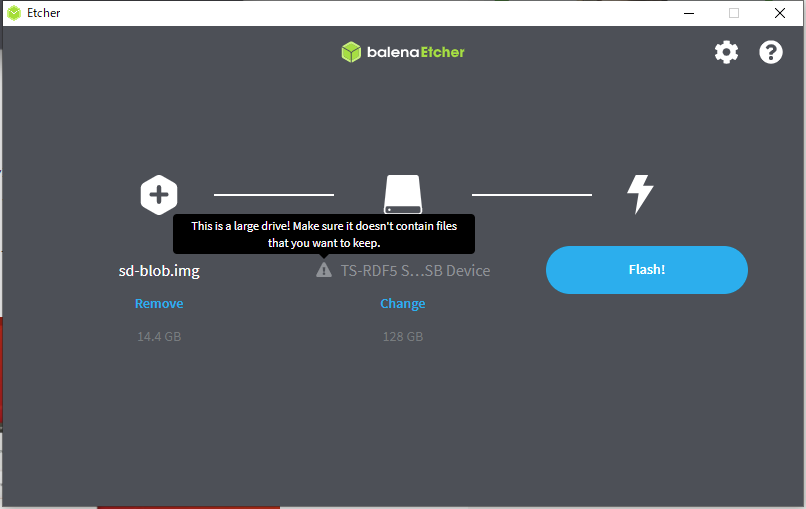Click the sd-blob.img file name
The height and width of the screenshot is (509, 806).
click(x=159, y=270)
